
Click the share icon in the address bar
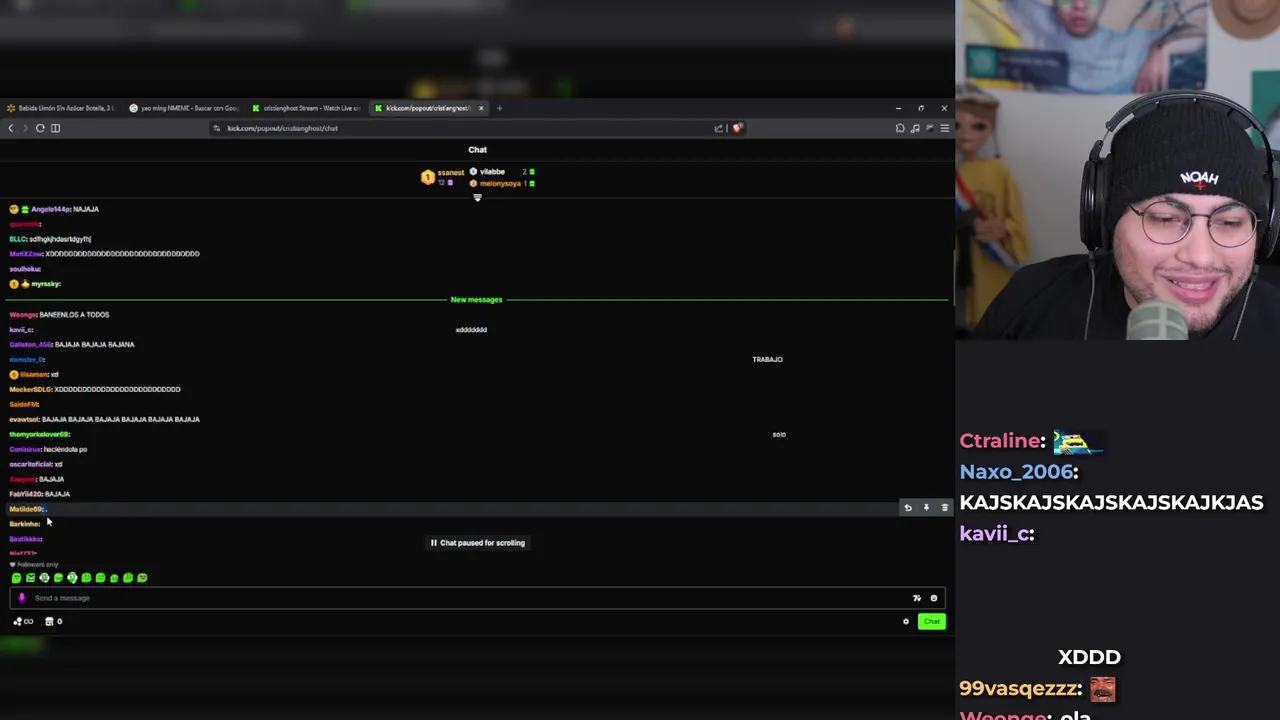[x=718, y=128]
